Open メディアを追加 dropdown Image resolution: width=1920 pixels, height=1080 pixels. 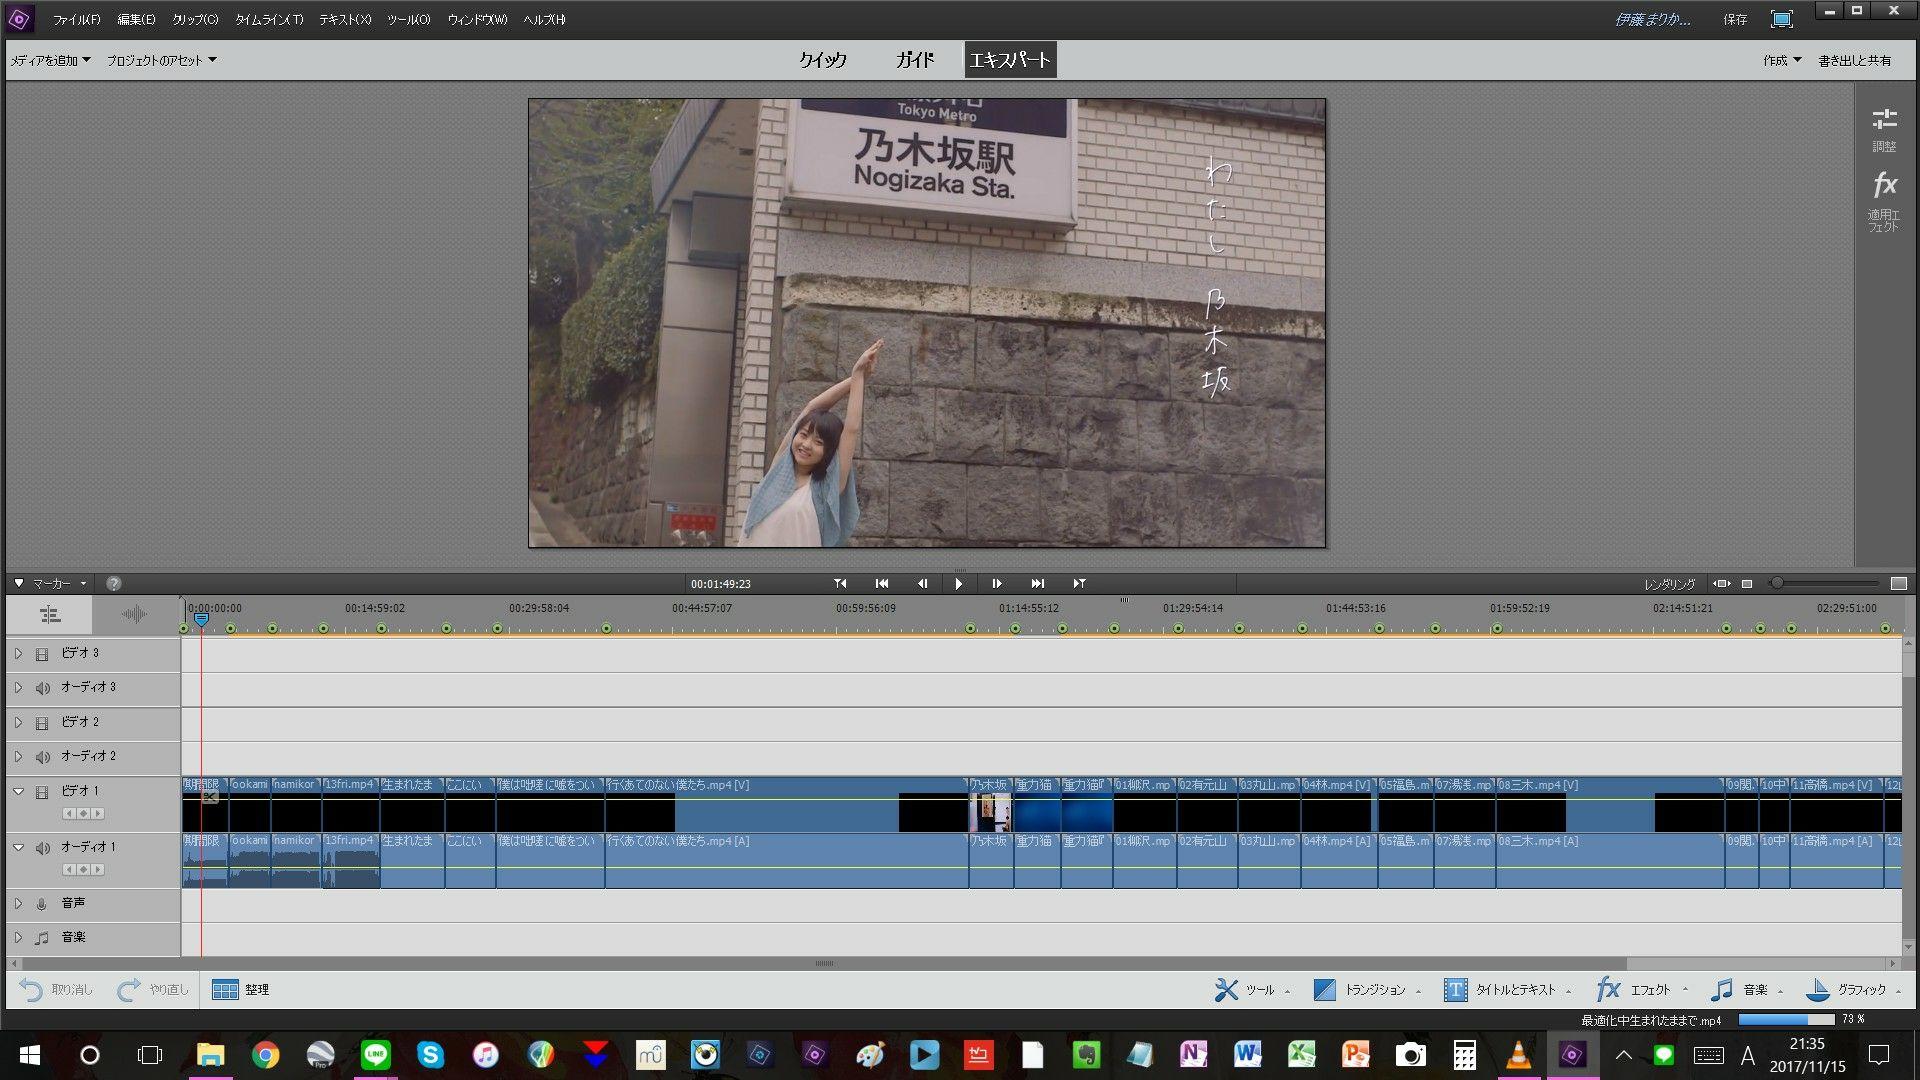pyautogui.click(x=50, y=60)
